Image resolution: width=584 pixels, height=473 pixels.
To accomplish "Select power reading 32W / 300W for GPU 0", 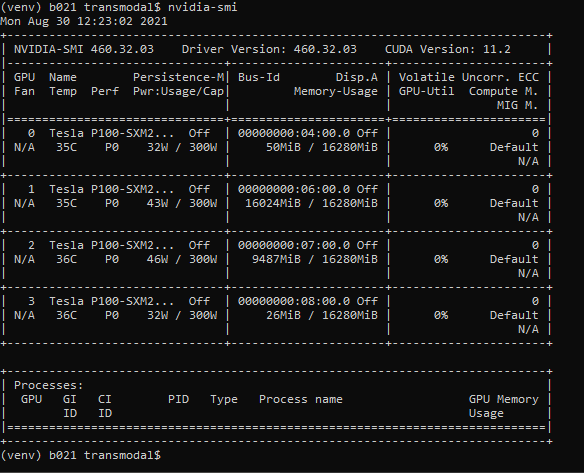I will coord(182,147).
